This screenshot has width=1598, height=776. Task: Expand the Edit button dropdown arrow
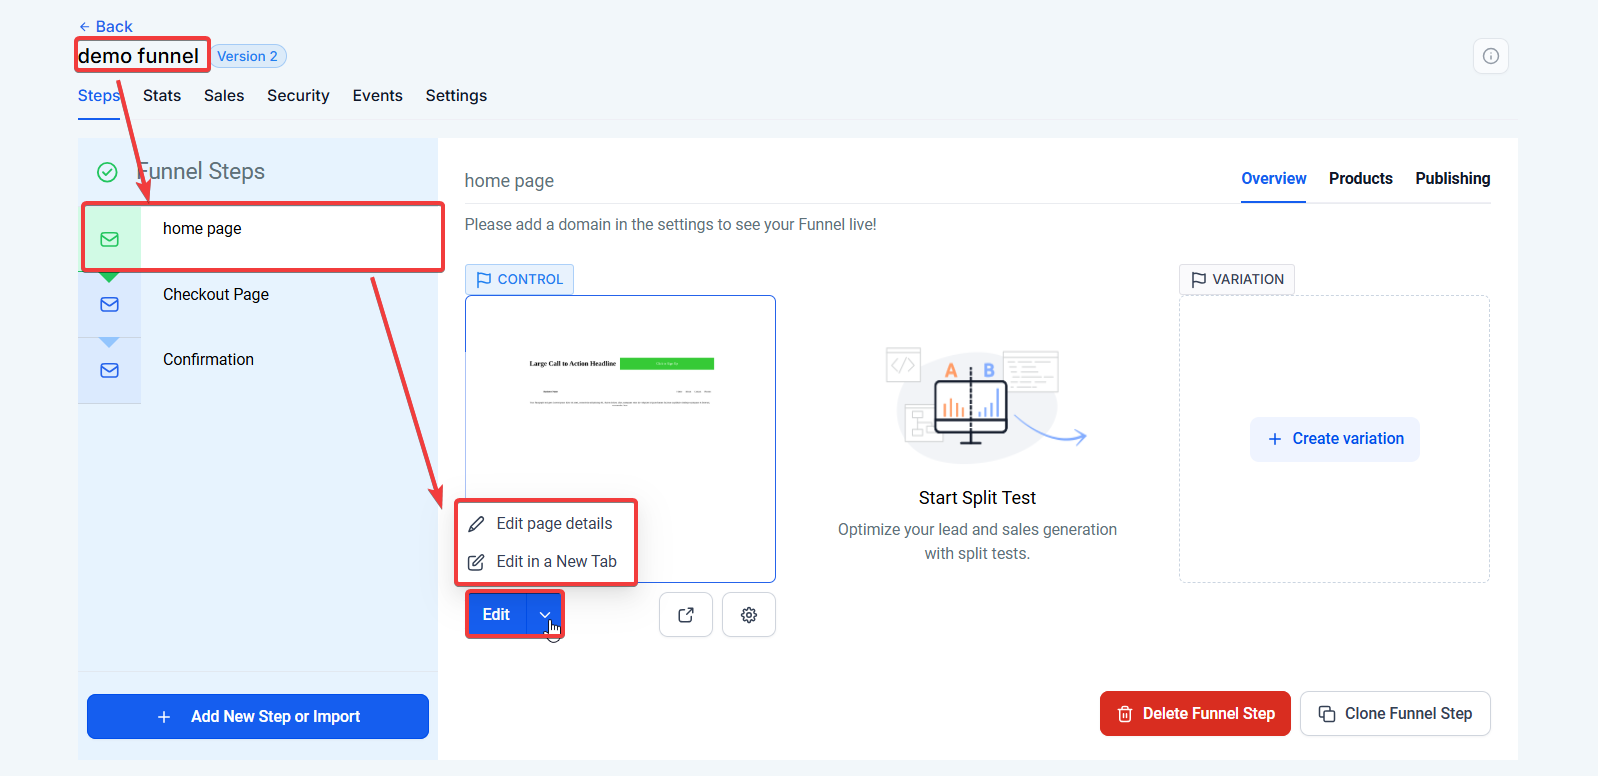(545, 615)
